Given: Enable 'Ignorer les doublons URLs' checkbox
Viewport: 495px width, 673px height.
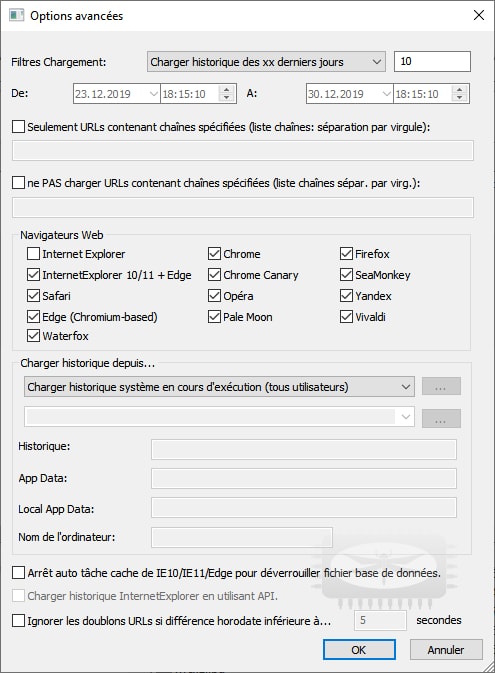Looking at the screenshot, I should tap(18, 621).
